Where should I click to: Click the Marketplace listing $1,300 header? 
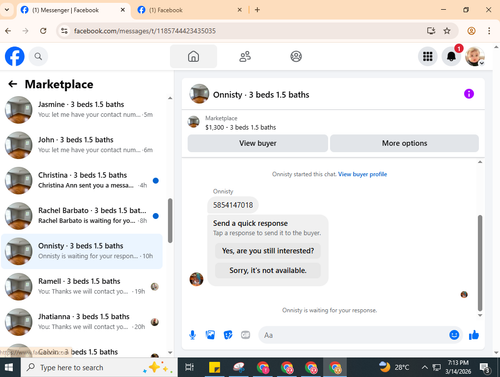[240, 127]
